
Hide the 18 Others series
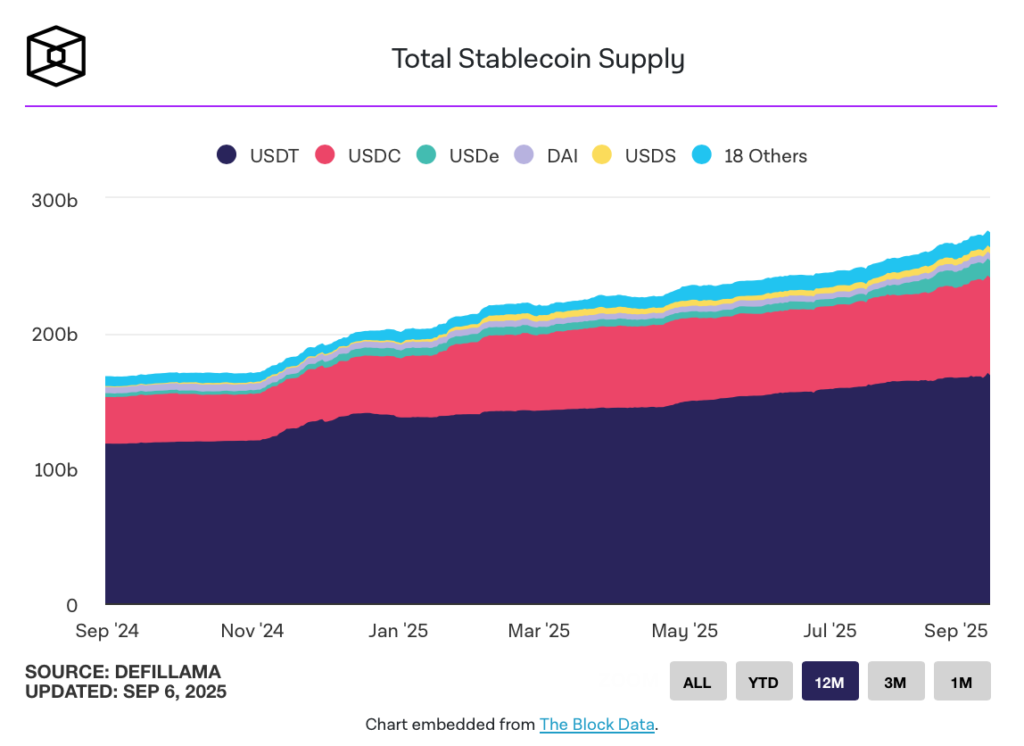pos(750,155)
